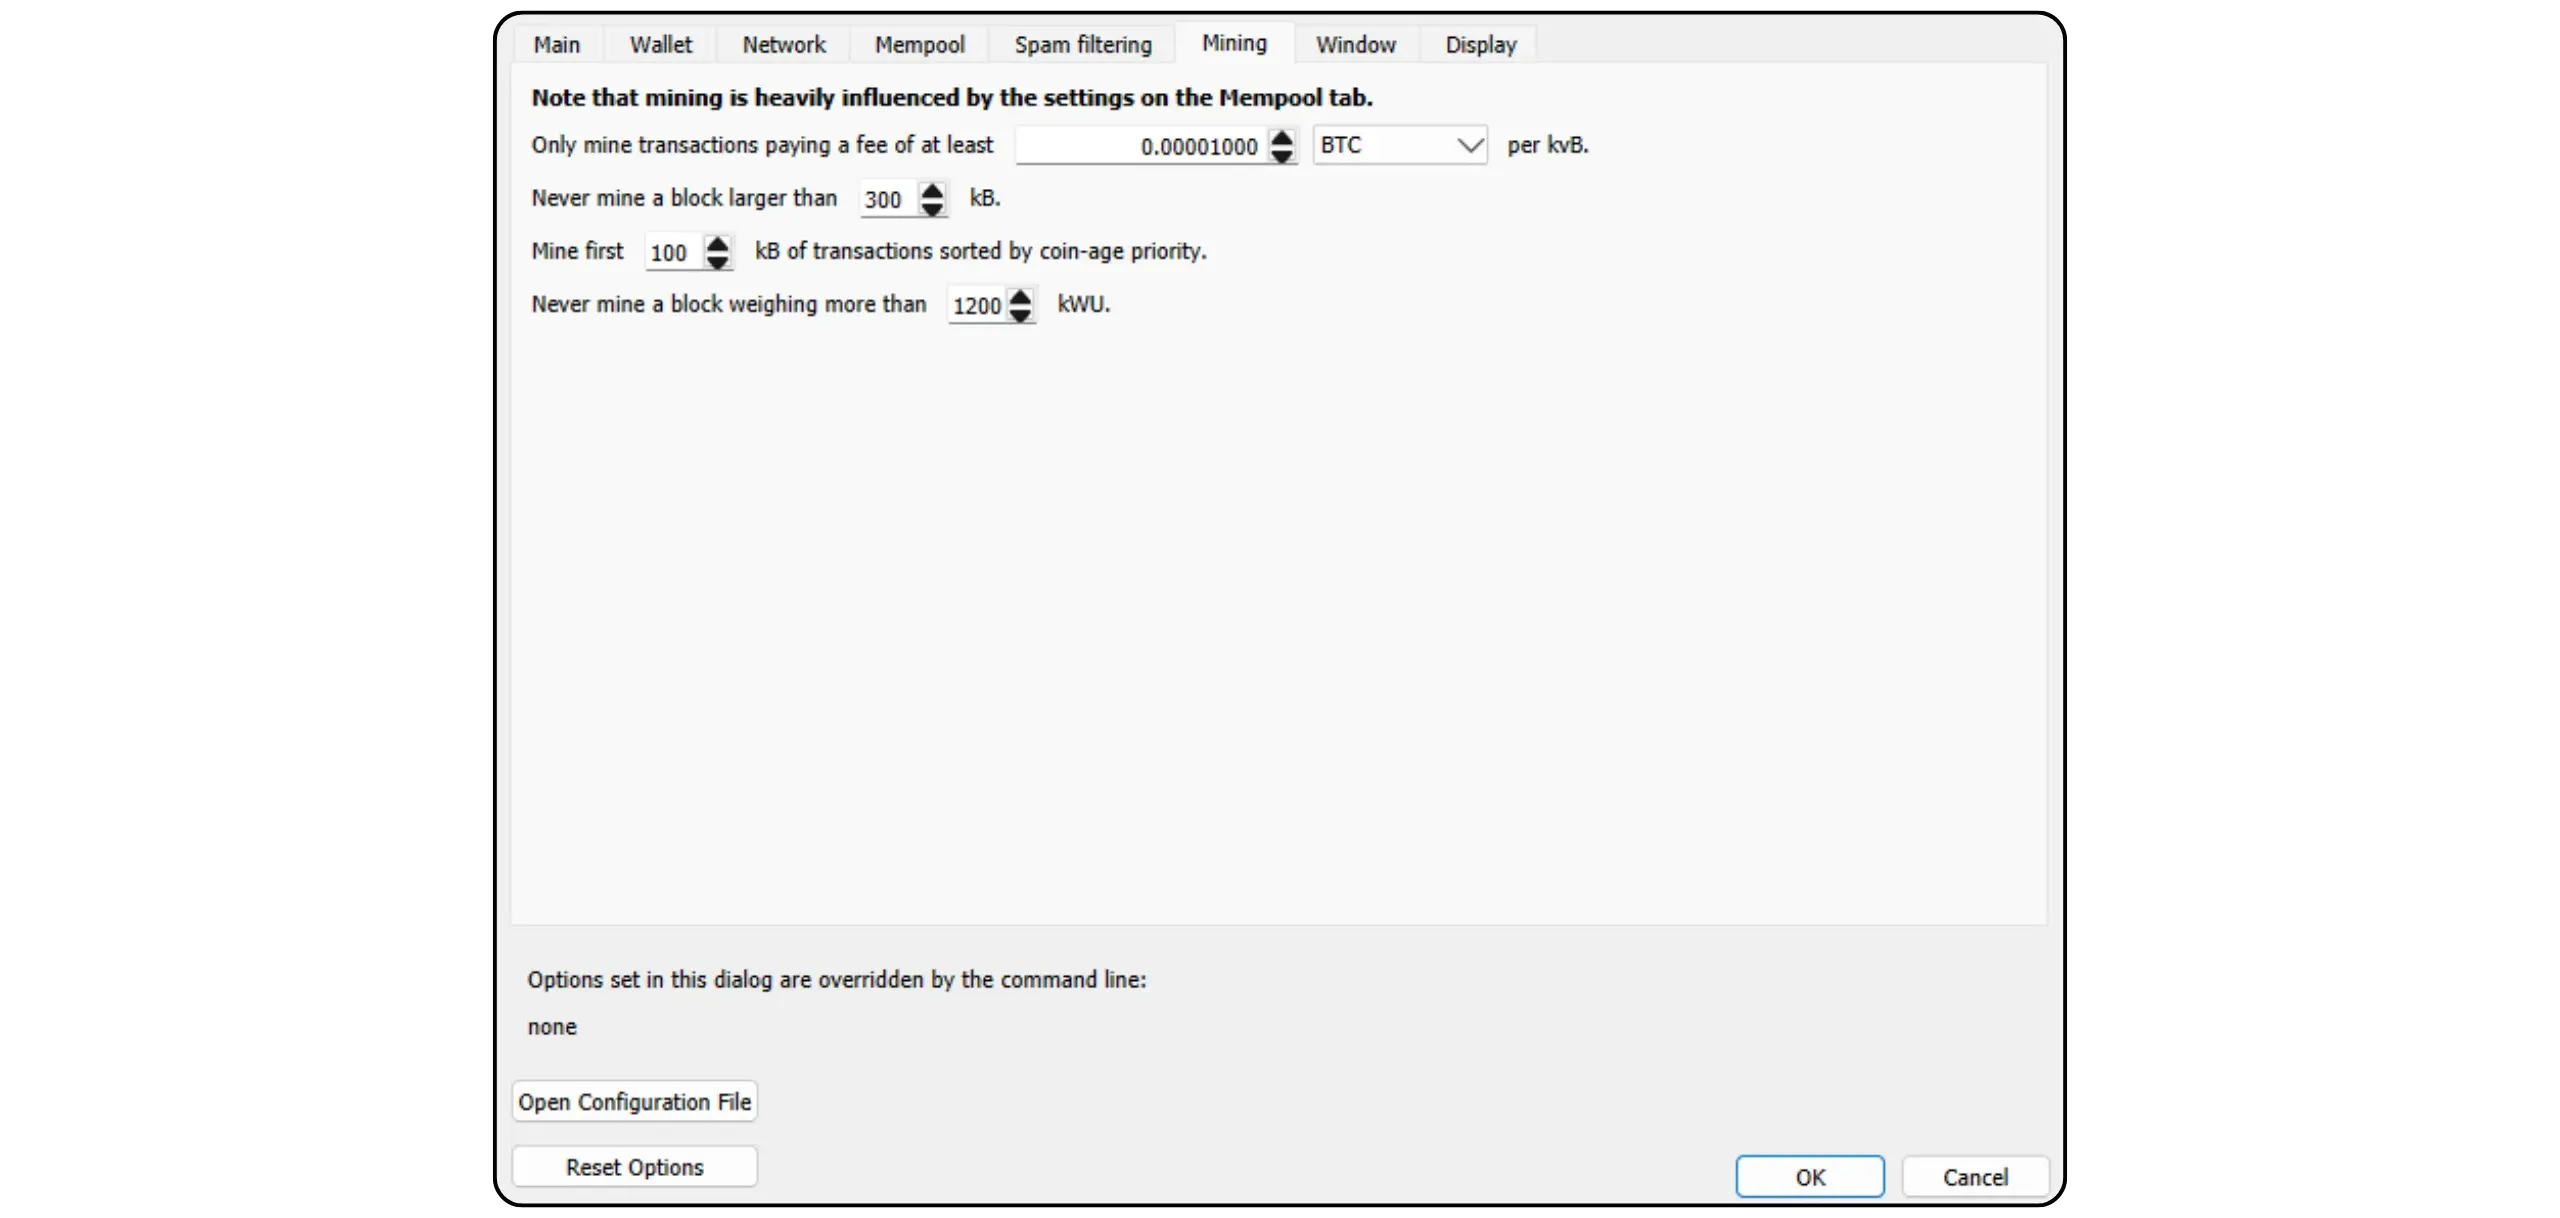Open the BTC unit dropdown

[1399, 145]
